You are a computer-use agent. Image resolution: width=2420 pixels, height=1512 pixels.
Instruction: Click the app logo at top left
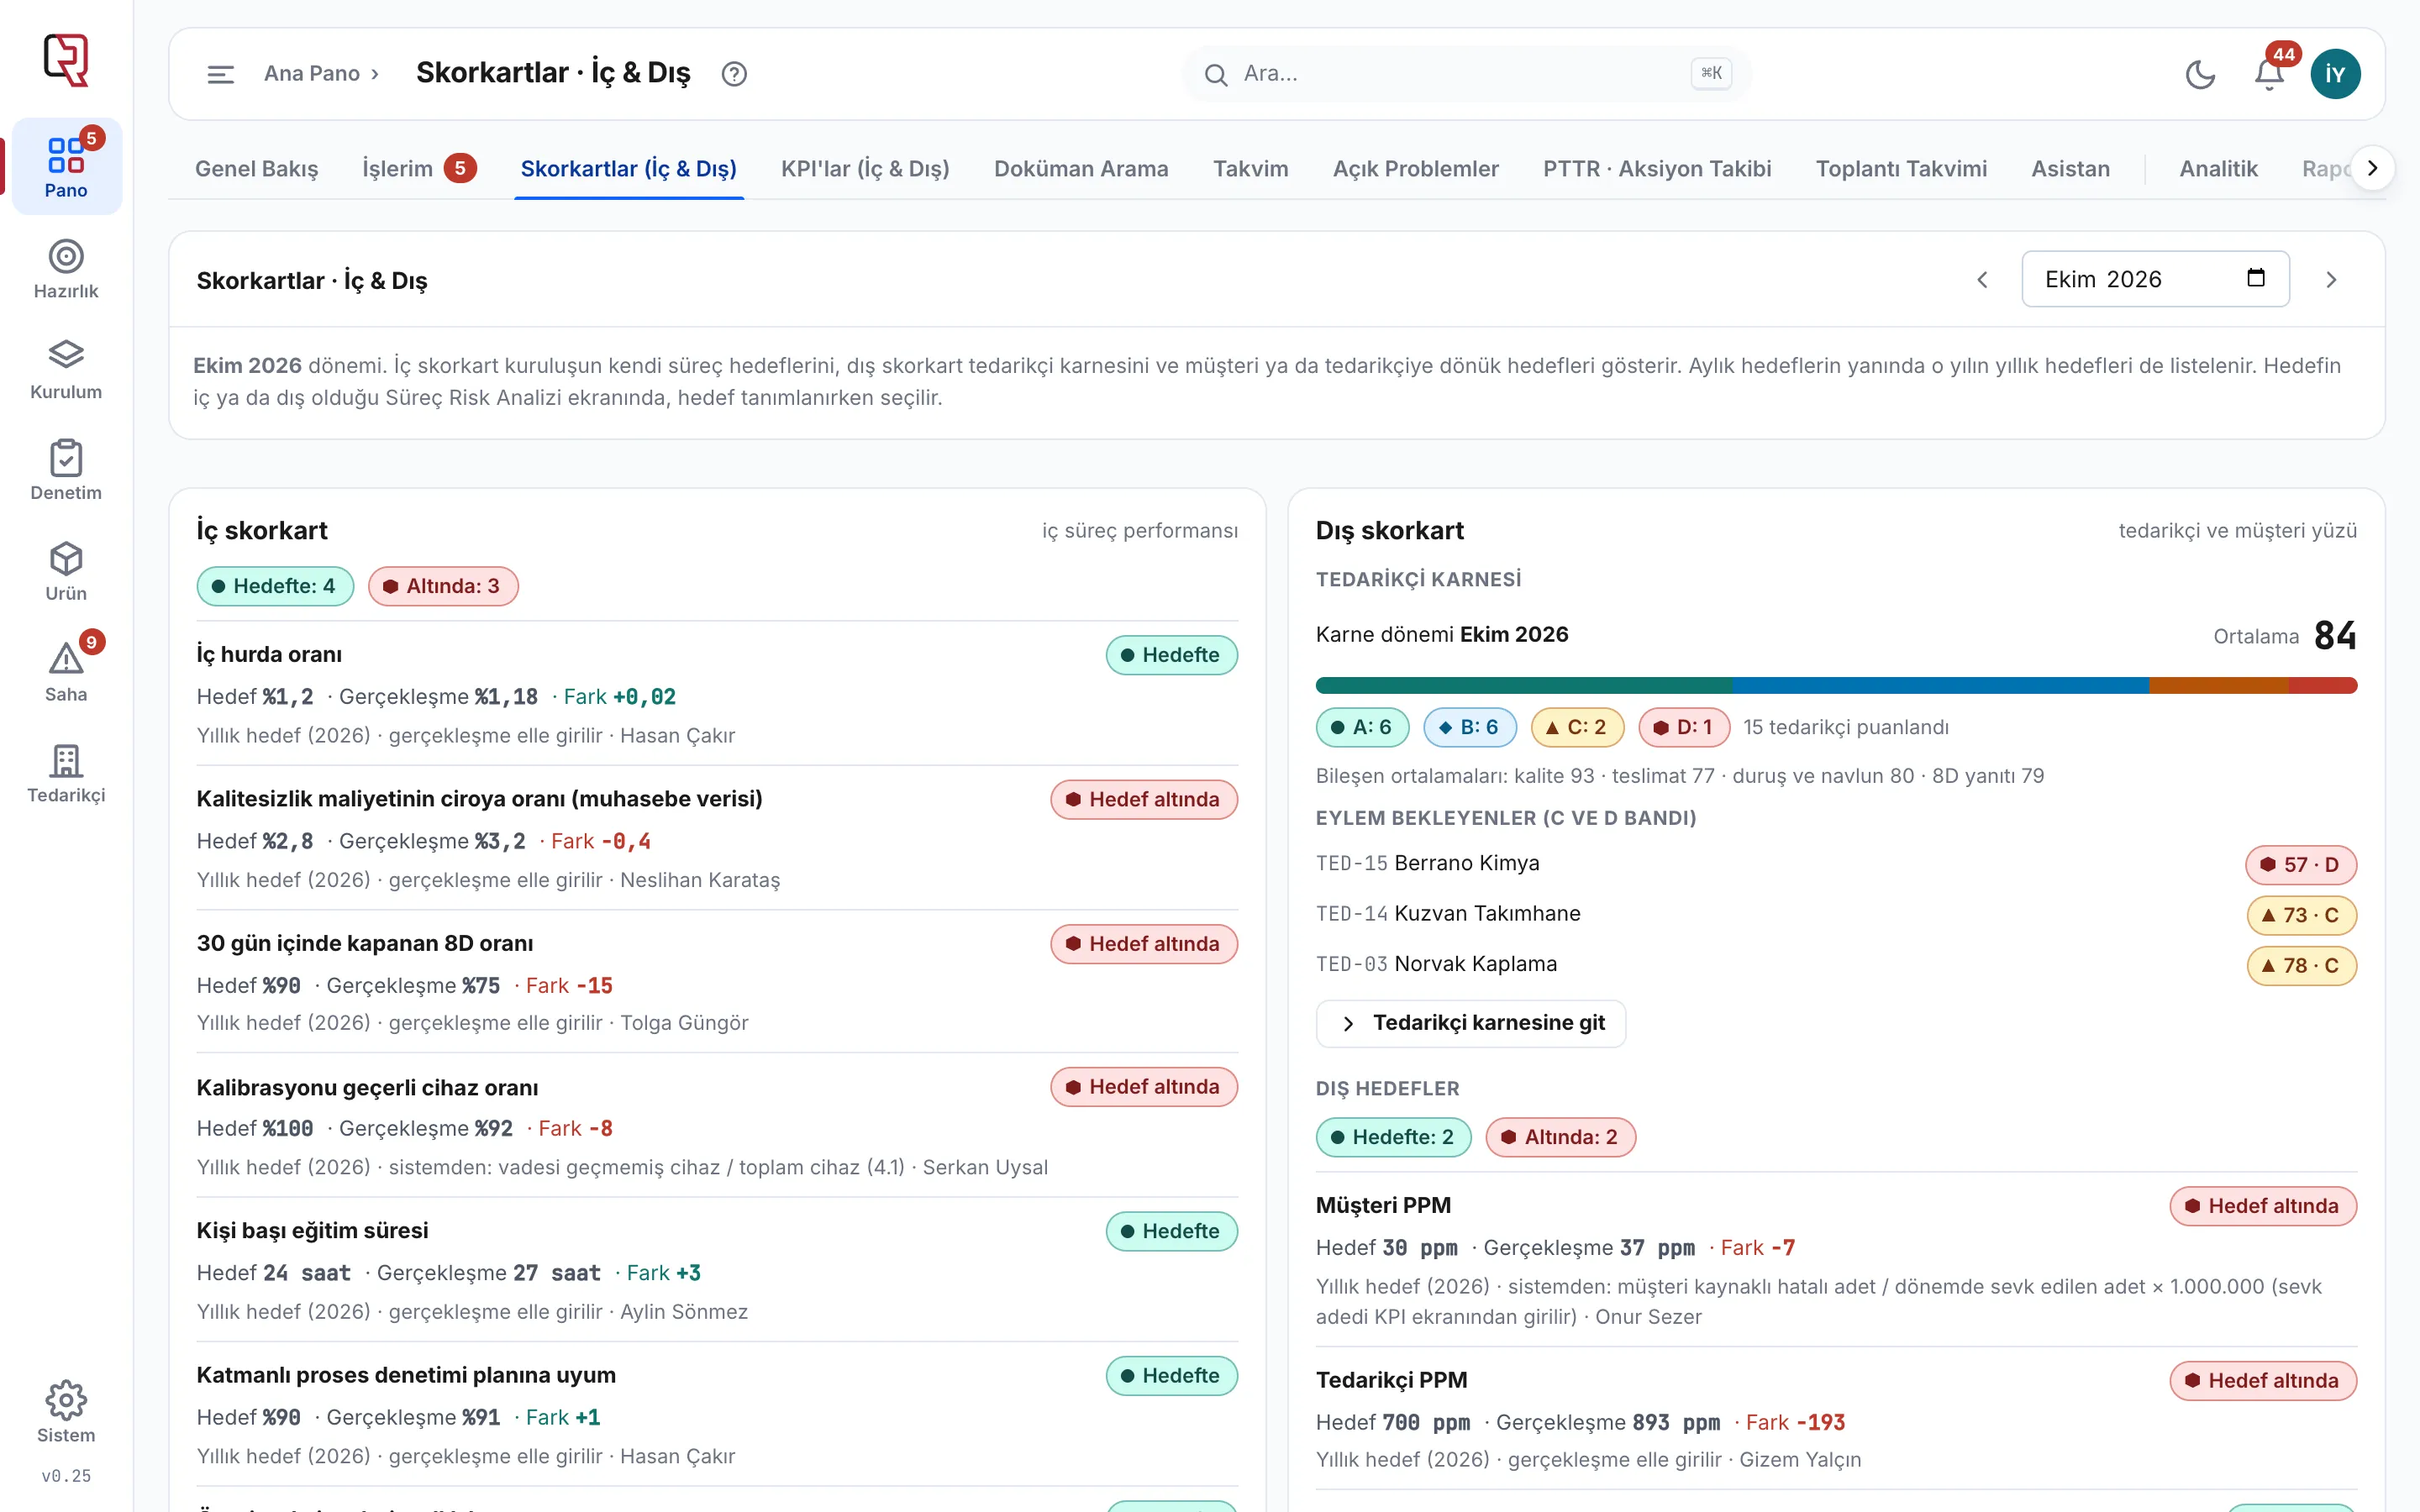click(x=66, y=60)
